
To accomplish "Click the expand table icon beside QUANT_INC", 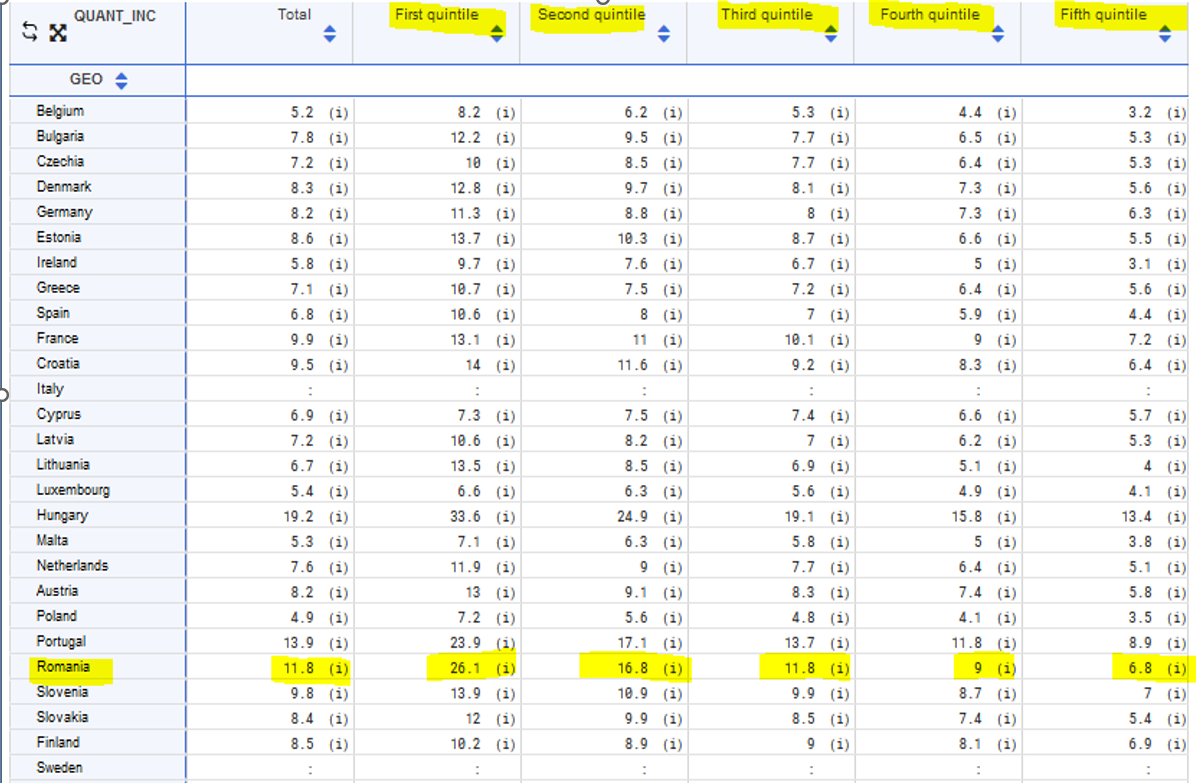I will (x=58, y=33).
